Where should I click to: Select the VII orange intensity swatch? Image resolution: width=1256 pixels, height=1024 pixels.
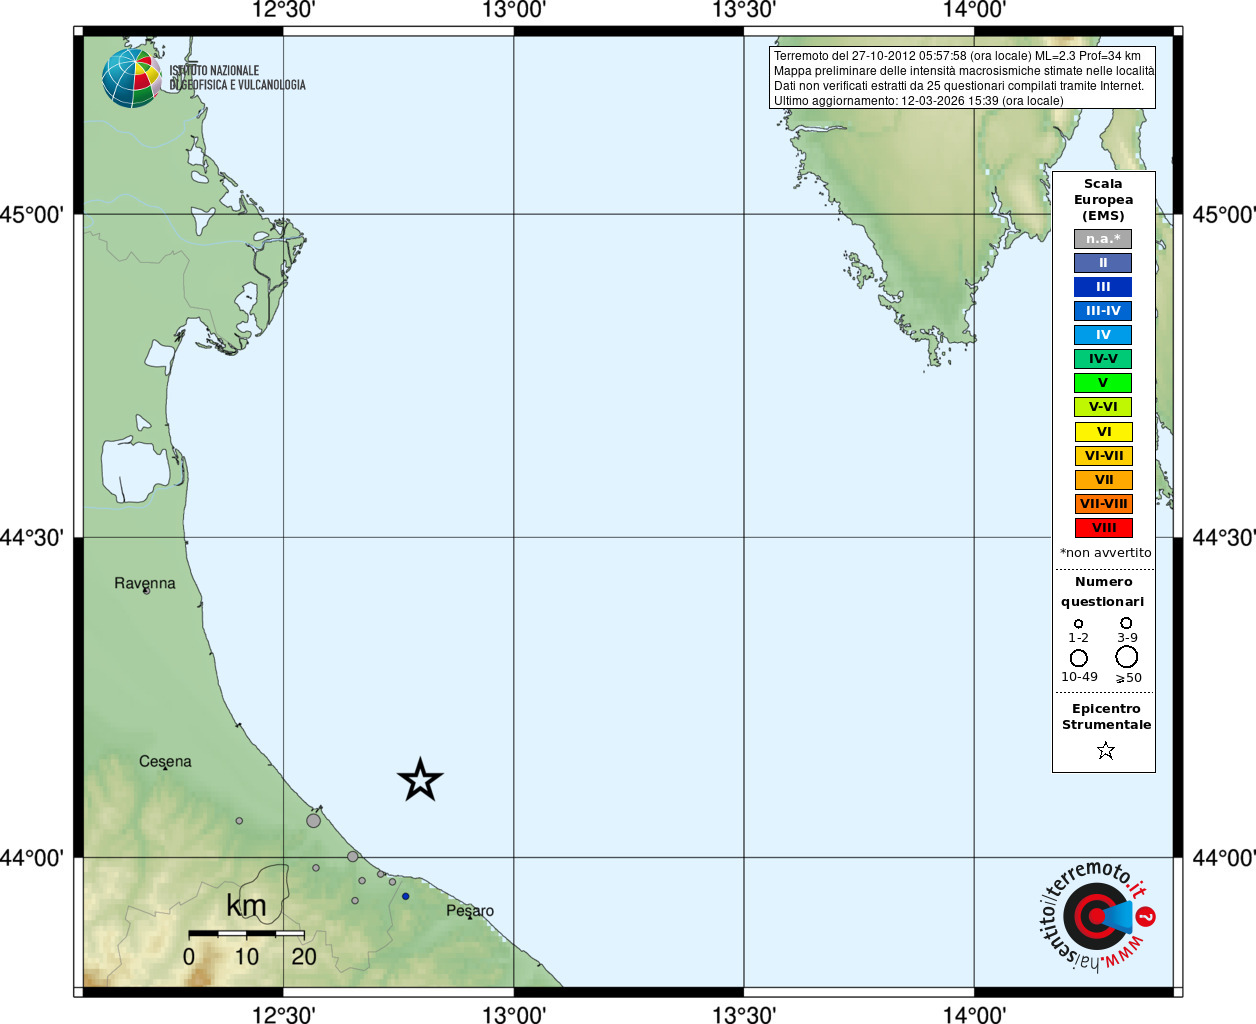tap(1103, 480)
